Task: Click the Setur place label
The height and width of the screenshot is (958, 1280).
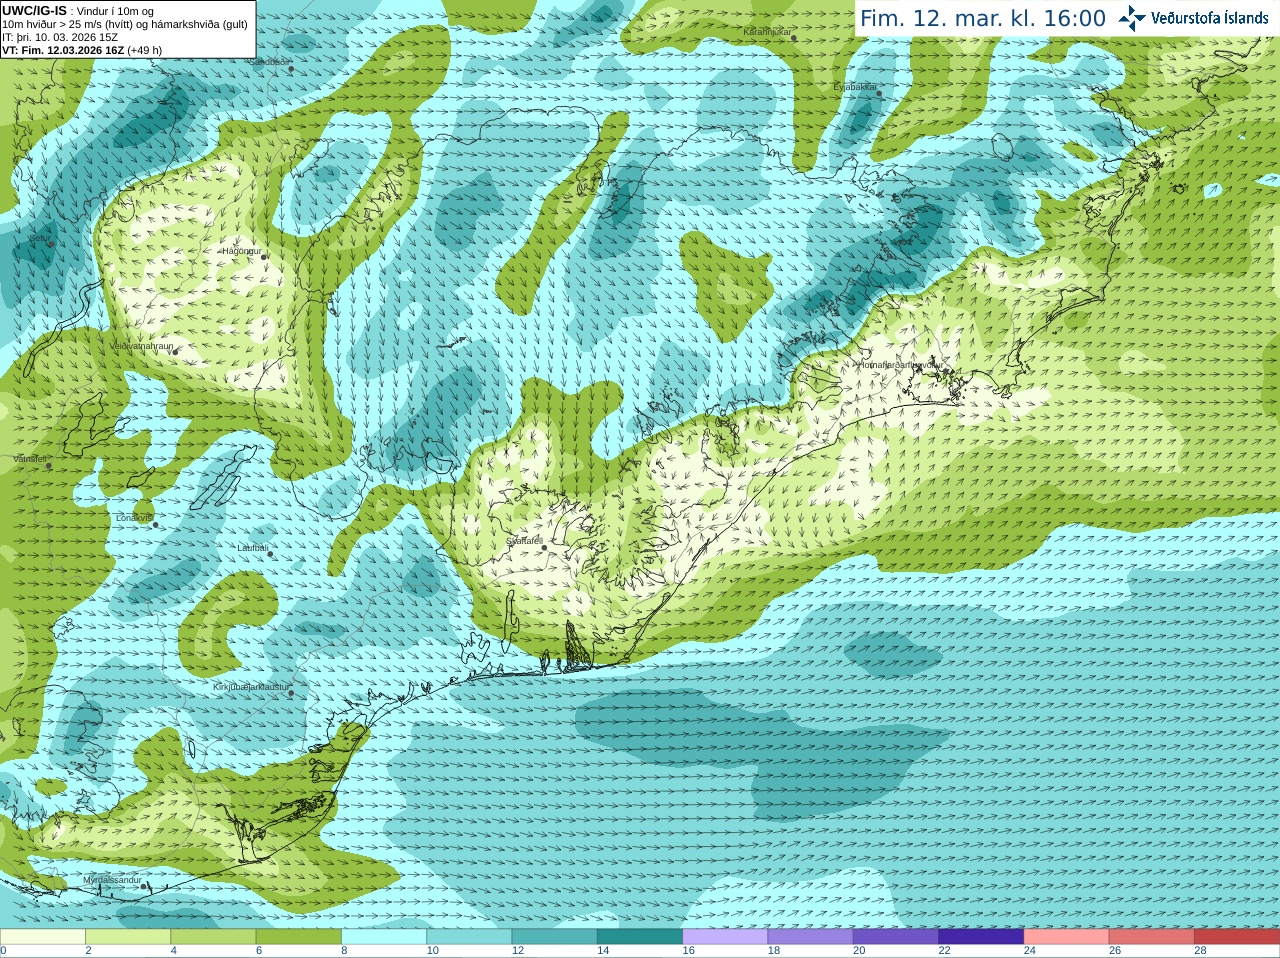Action: tap(39, 238)
